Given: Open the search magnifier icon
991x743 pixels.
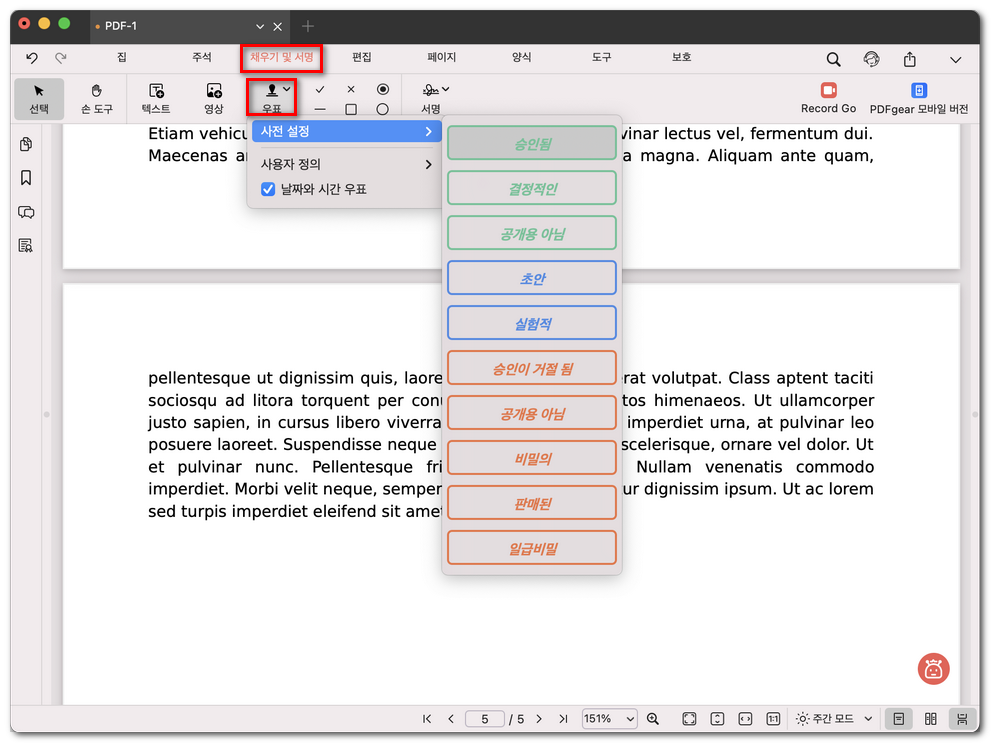Looking at the screenshot, I should point(833,59).
